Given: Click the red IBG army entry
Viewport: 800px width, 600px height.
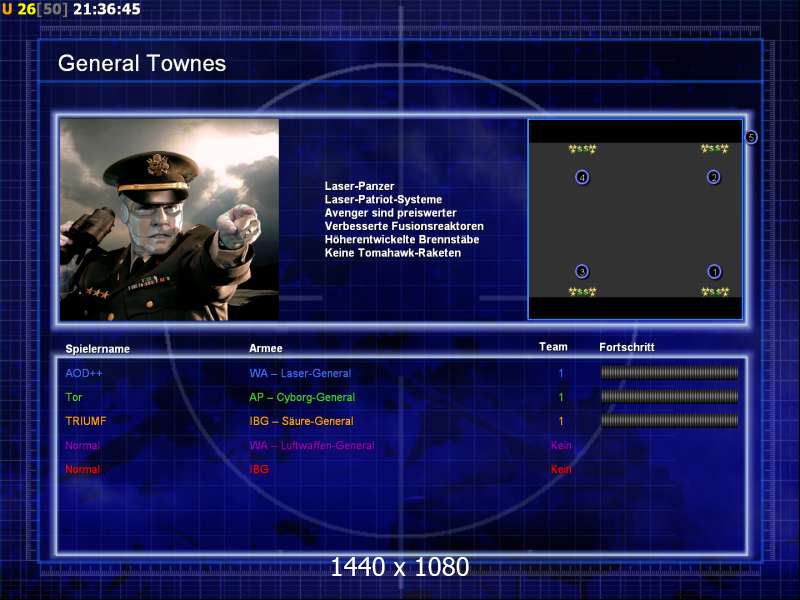Looking at the screenshot, I should 259,469.
